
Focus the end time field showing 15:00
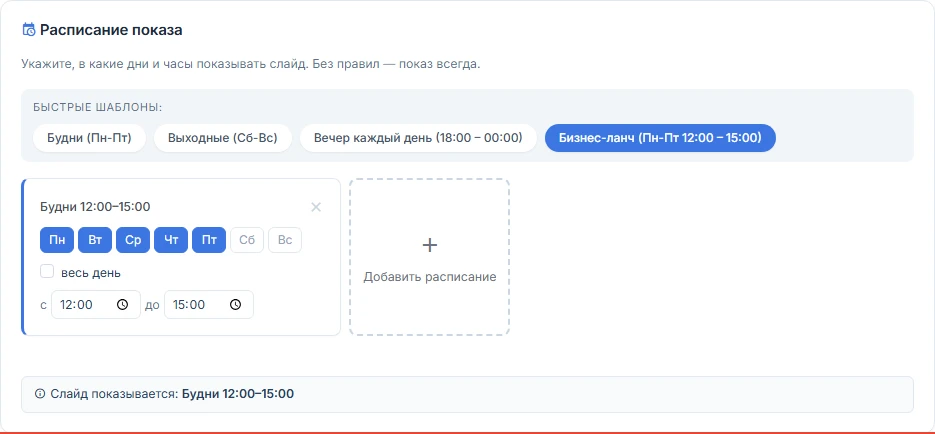tap(209, 305)
